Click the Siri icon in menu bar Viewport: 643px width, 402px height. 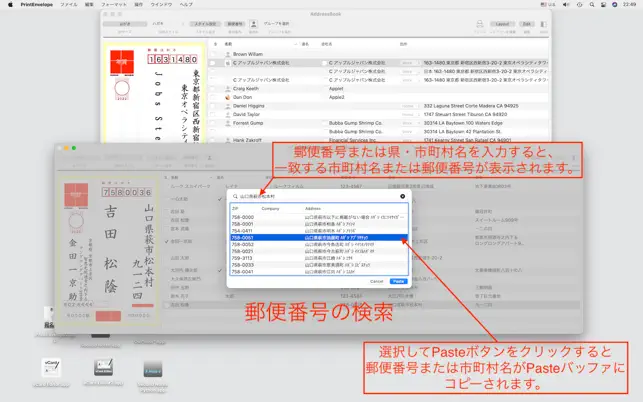614,5
